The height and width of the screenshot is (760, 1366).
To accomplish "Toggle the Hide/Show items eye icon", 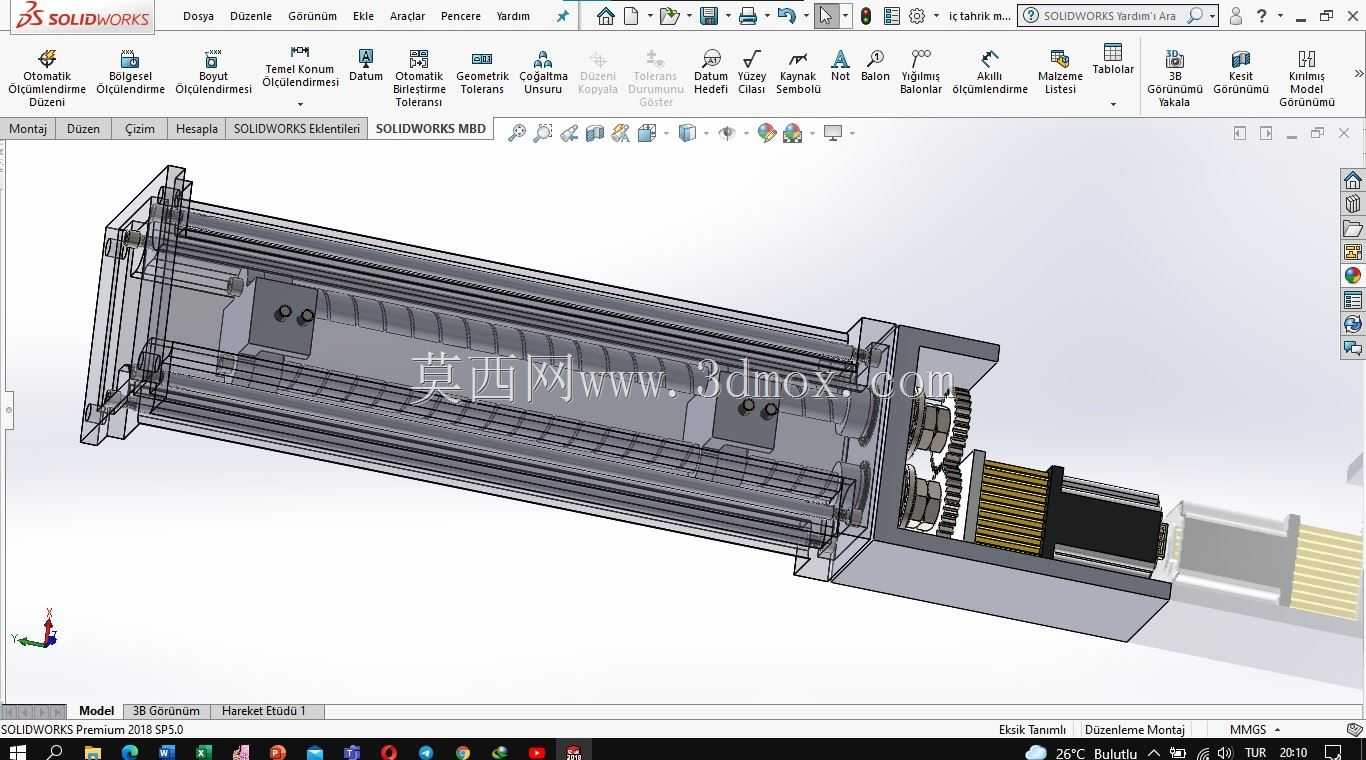I will pyautogui.click(x=727, y=133).
